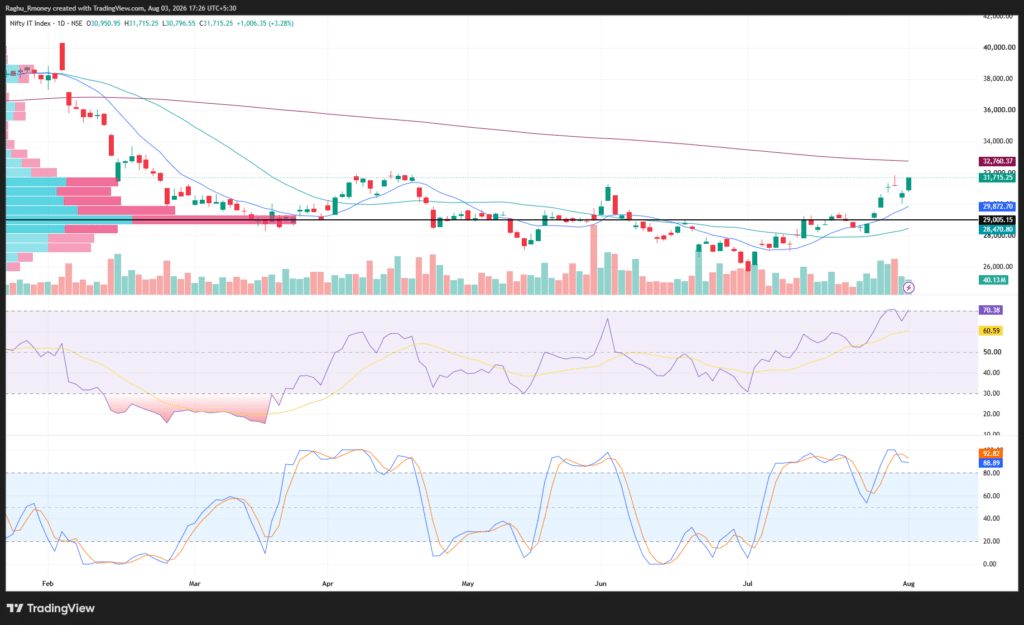This screenshot has height=625, width=1024.
Task: Select the blue 29,872.70 price label
Action: tap(997, 206)
